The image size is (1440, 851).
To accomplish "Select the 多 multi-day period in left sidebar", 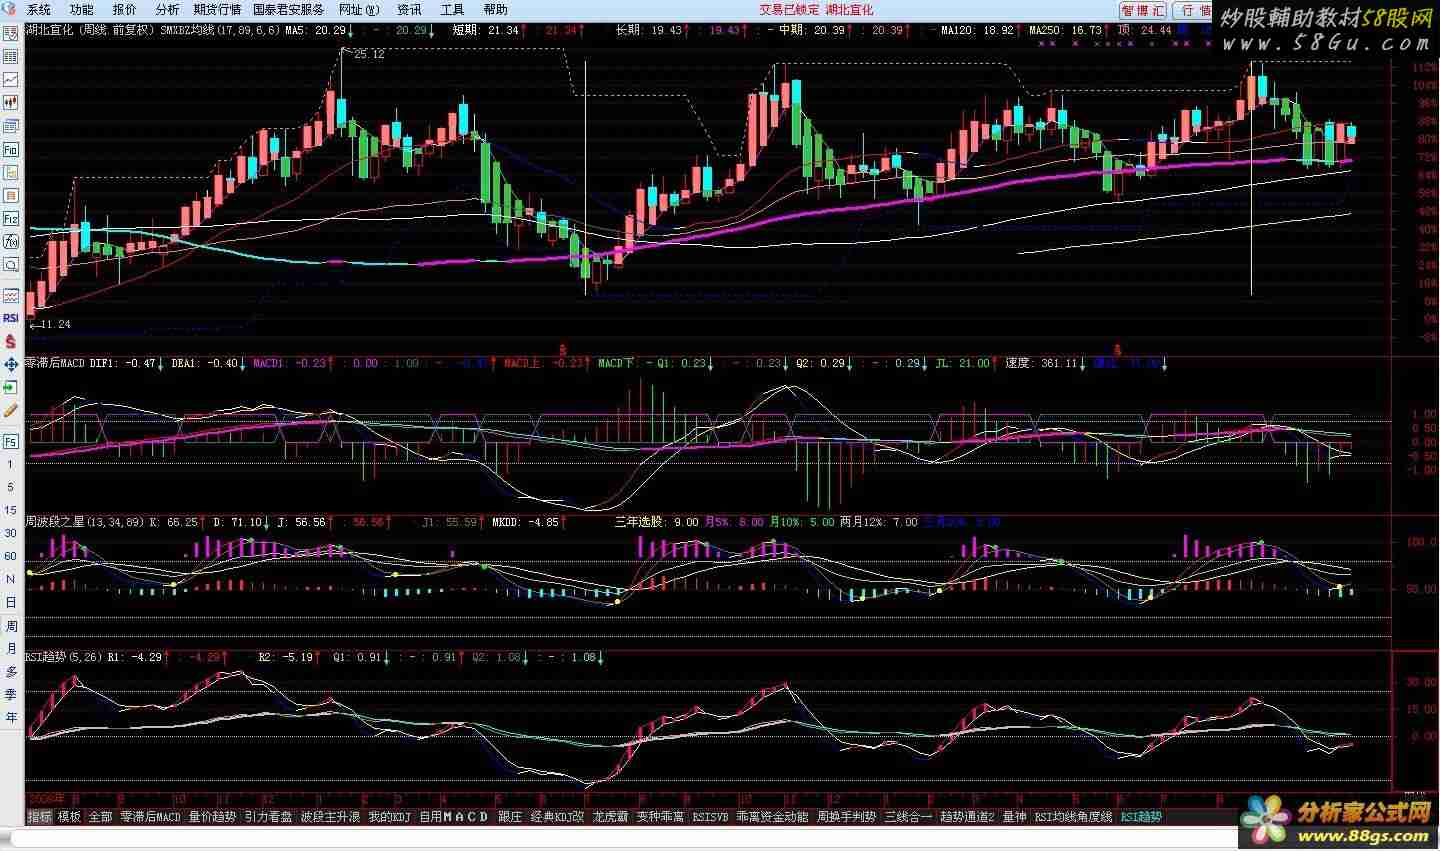I will (11, 671).
